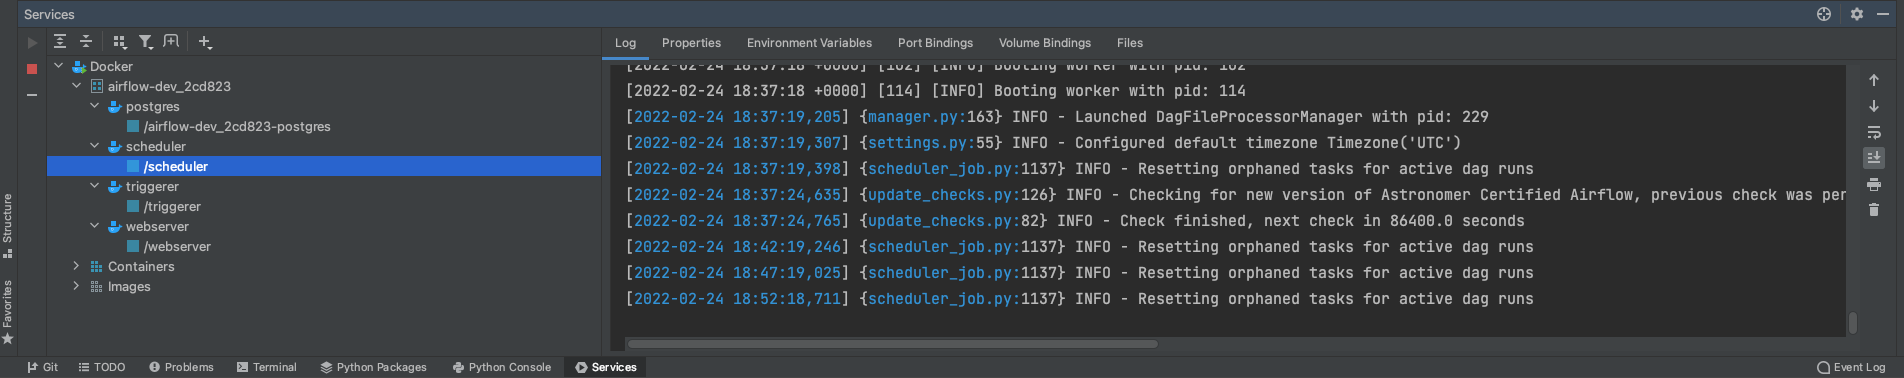1904x378 pixels.
Task: Open the Group By options icon
Action: pyautogui.click(x=120, y=41)
